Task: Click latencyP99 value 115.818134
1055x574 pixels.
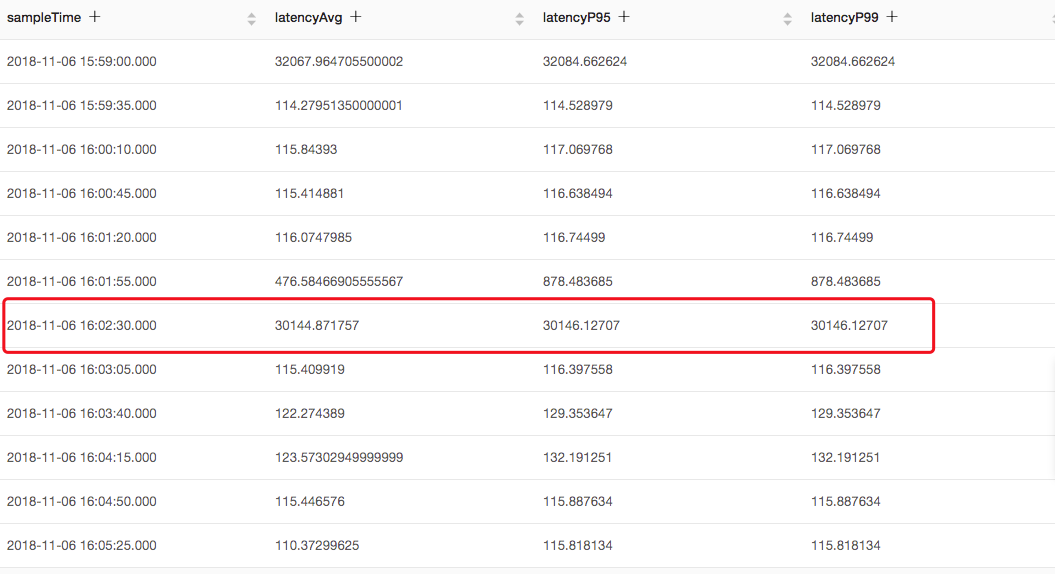Action: [x=845, y=545]
